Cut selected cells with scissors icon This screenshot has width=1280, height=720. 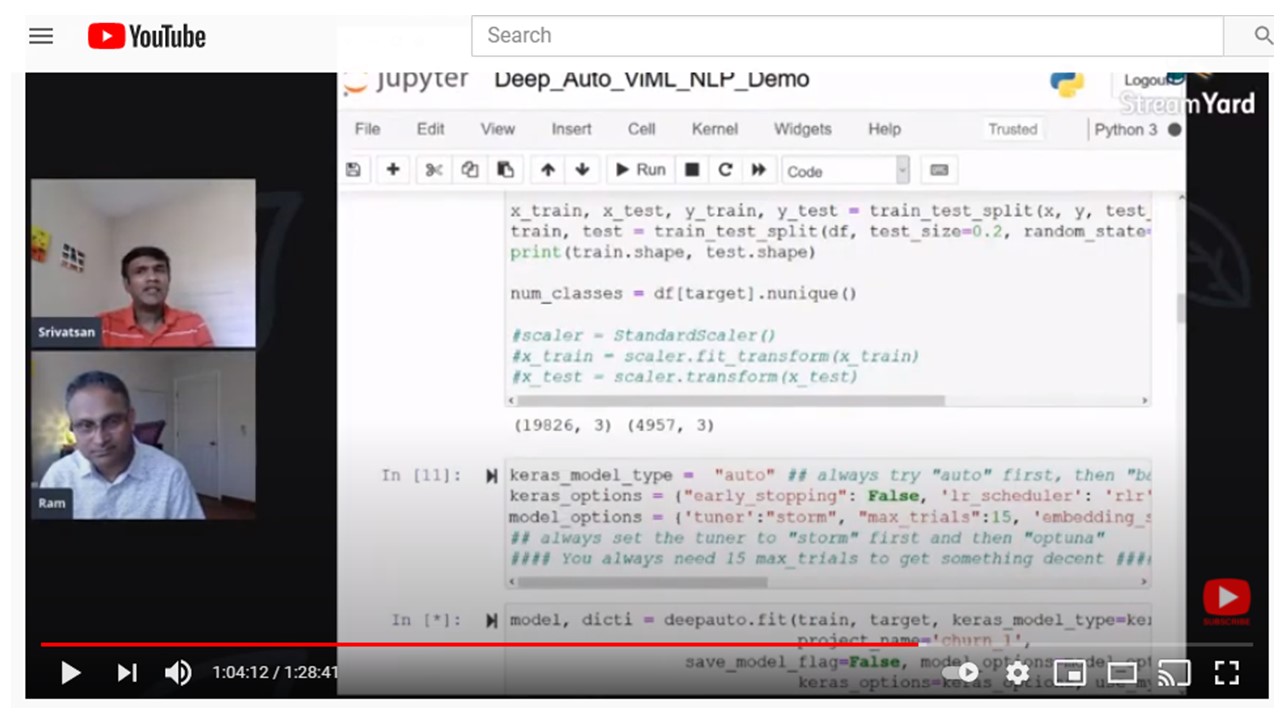pos(434,170)
